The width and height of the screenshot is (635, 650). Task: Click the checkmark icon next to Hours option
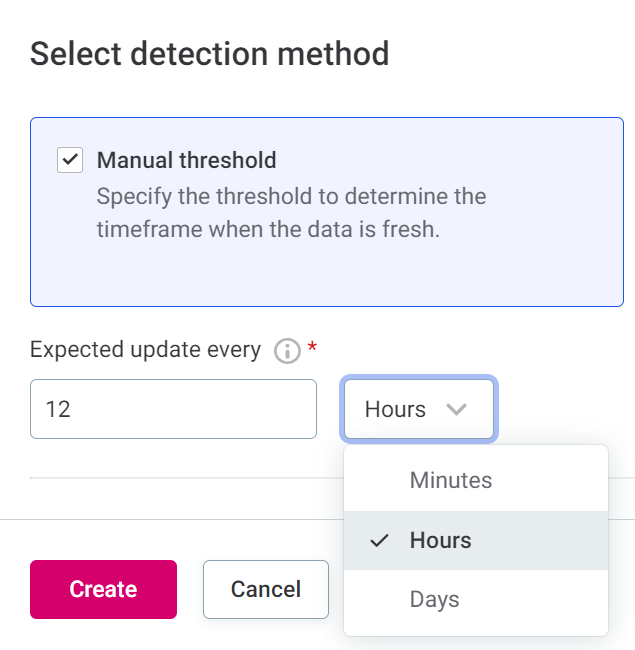coord(379,540)
